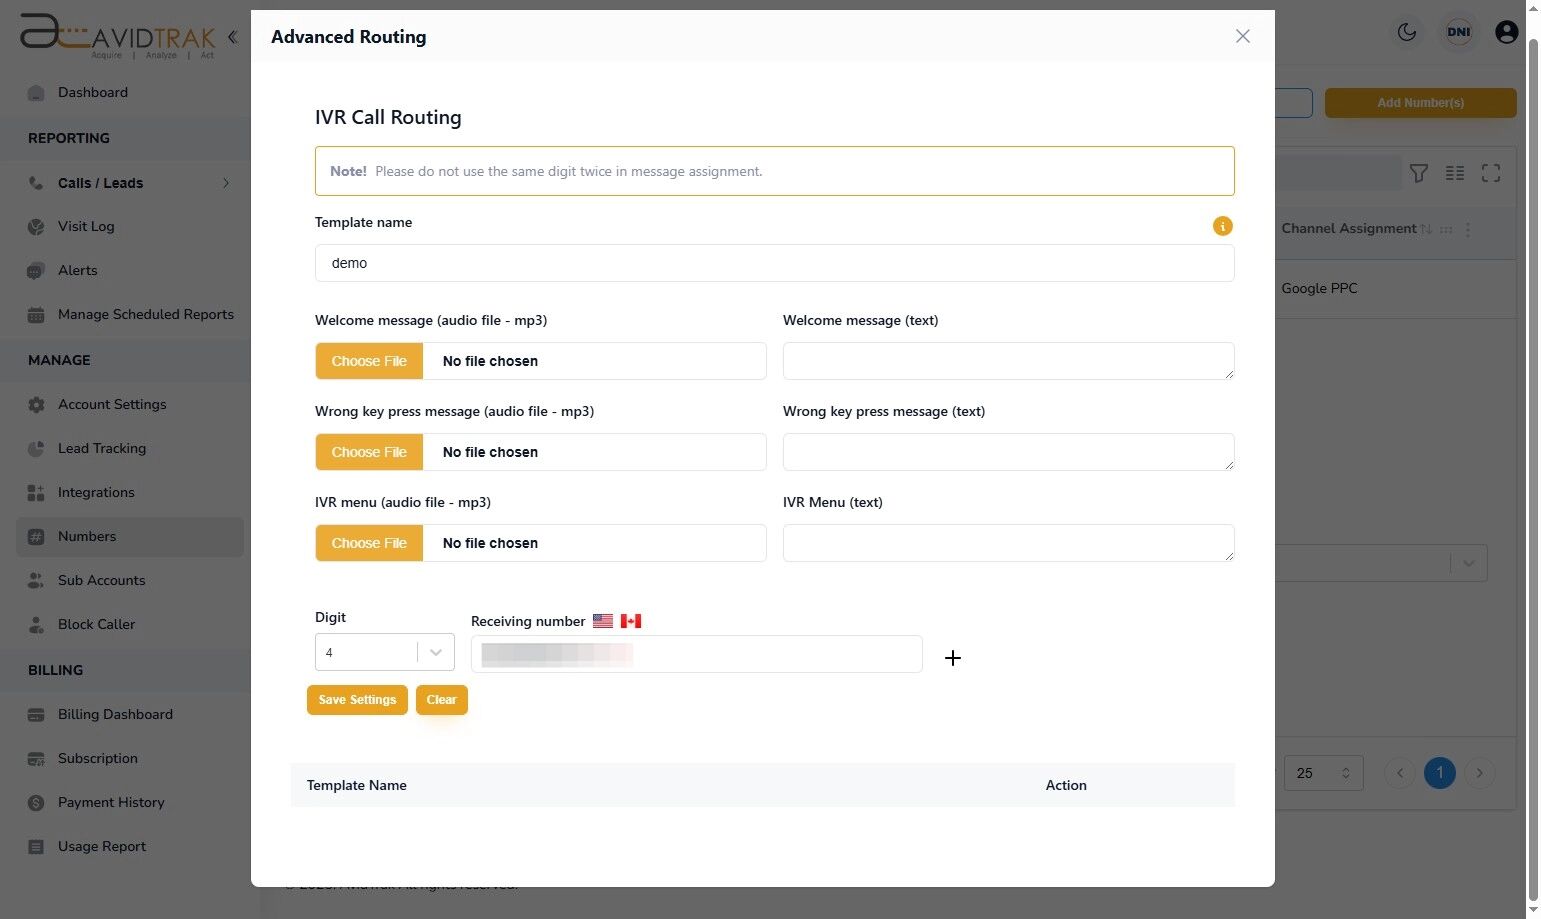
Task: Select the Canada flag for receiving number
Action: point(630,620)
